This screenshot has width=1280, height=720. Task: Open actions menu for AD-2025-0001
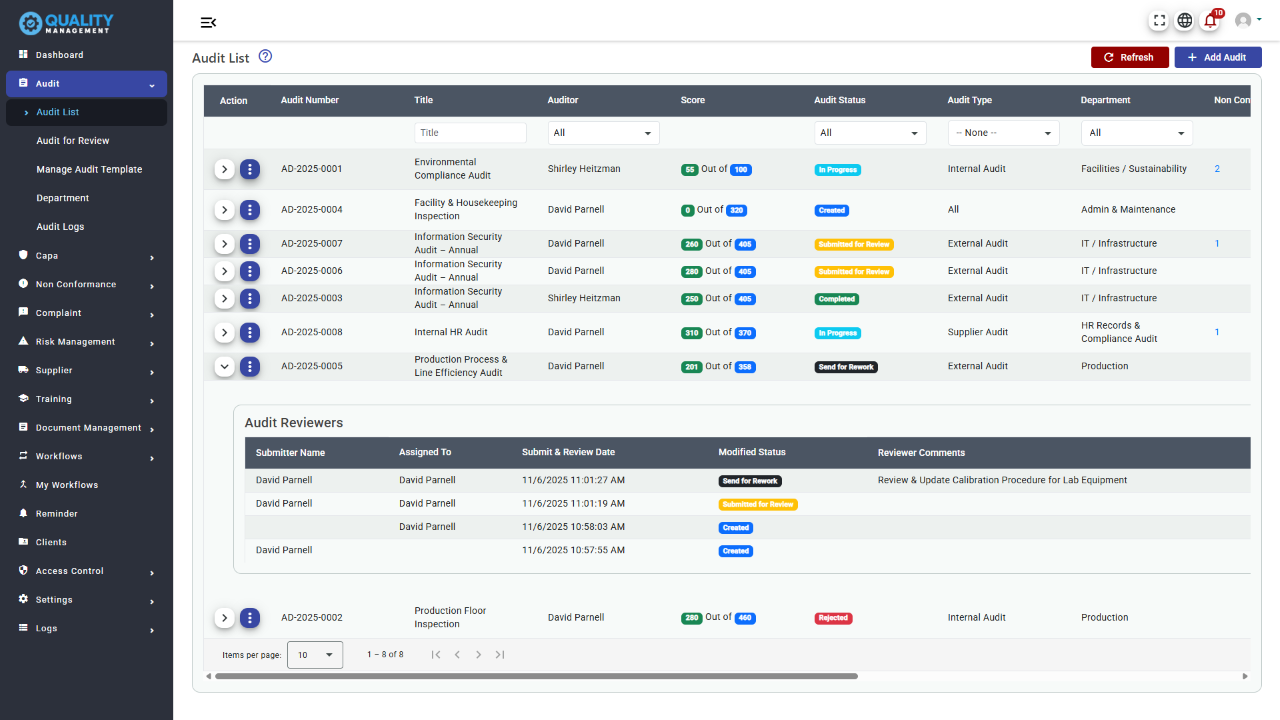pos(250,169)
